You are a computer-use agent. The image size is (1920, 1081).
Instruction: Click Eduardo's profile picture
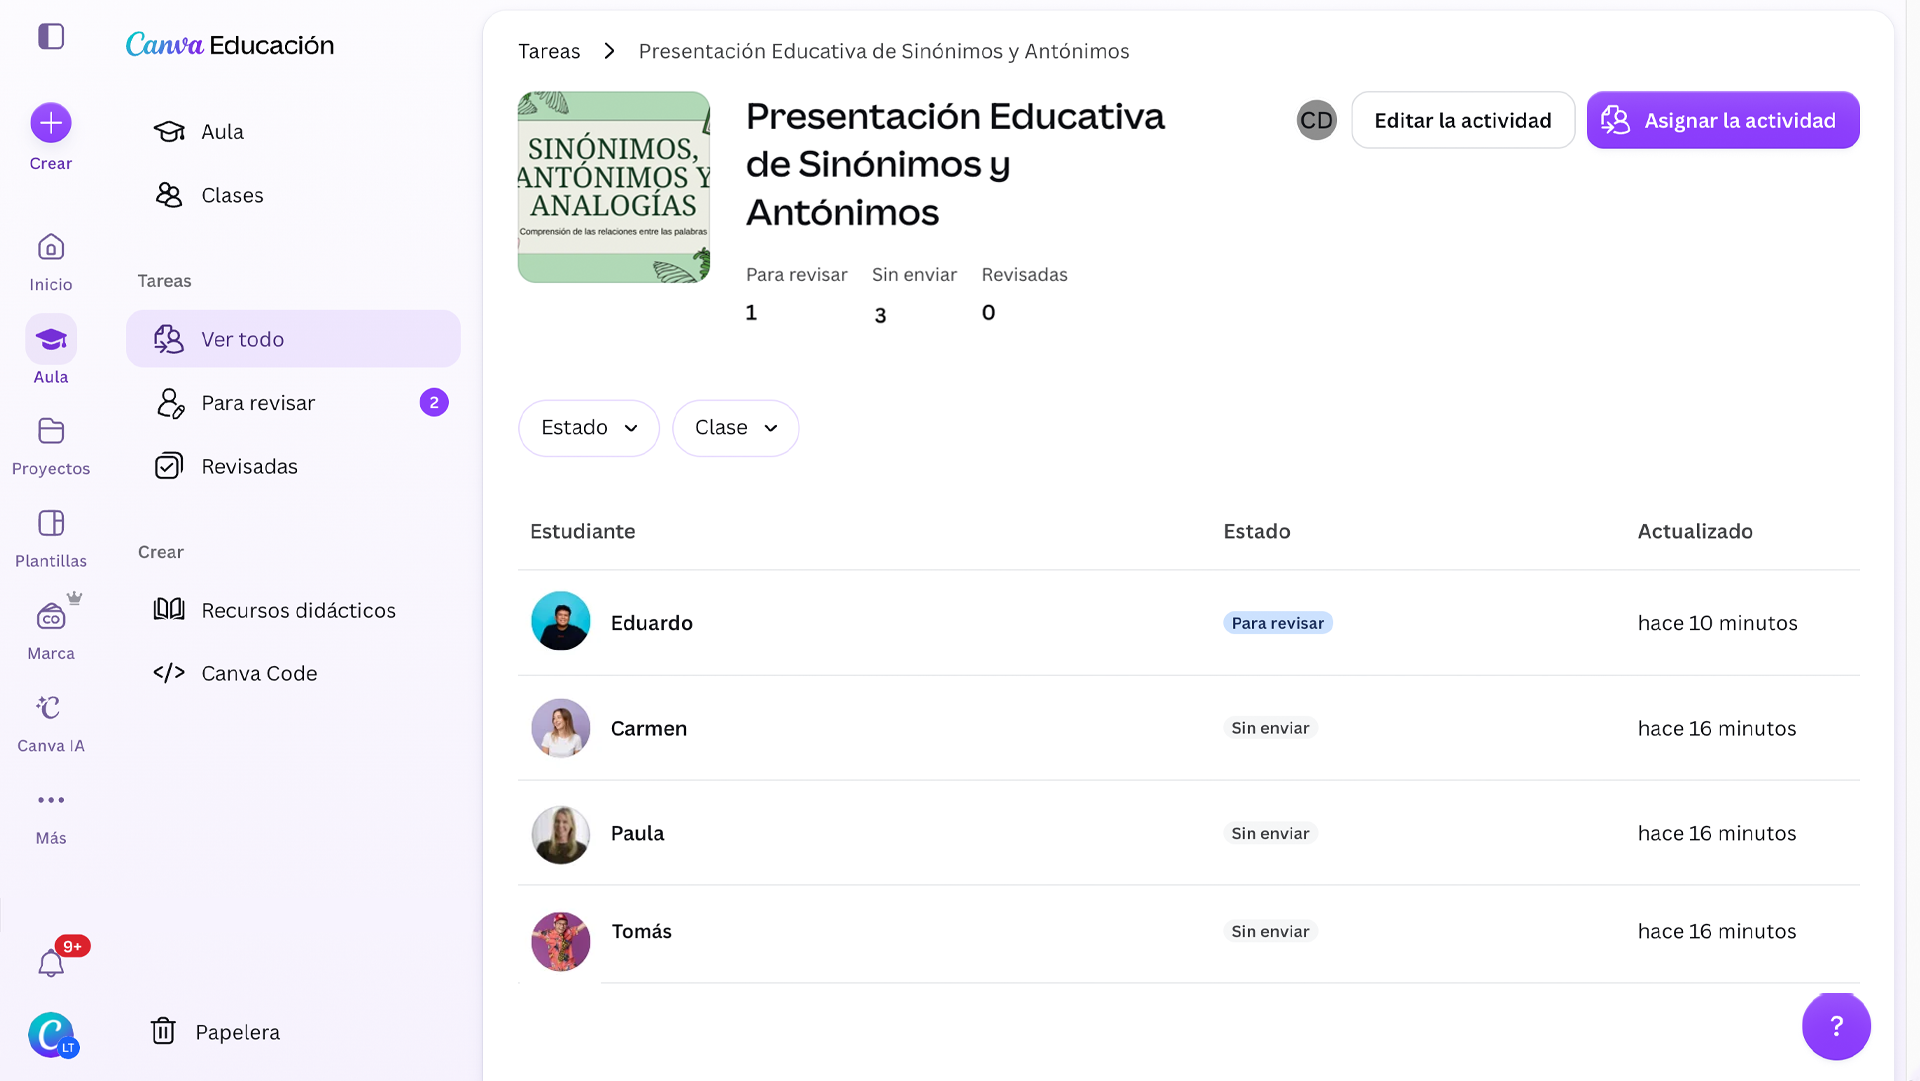(560, 621)
